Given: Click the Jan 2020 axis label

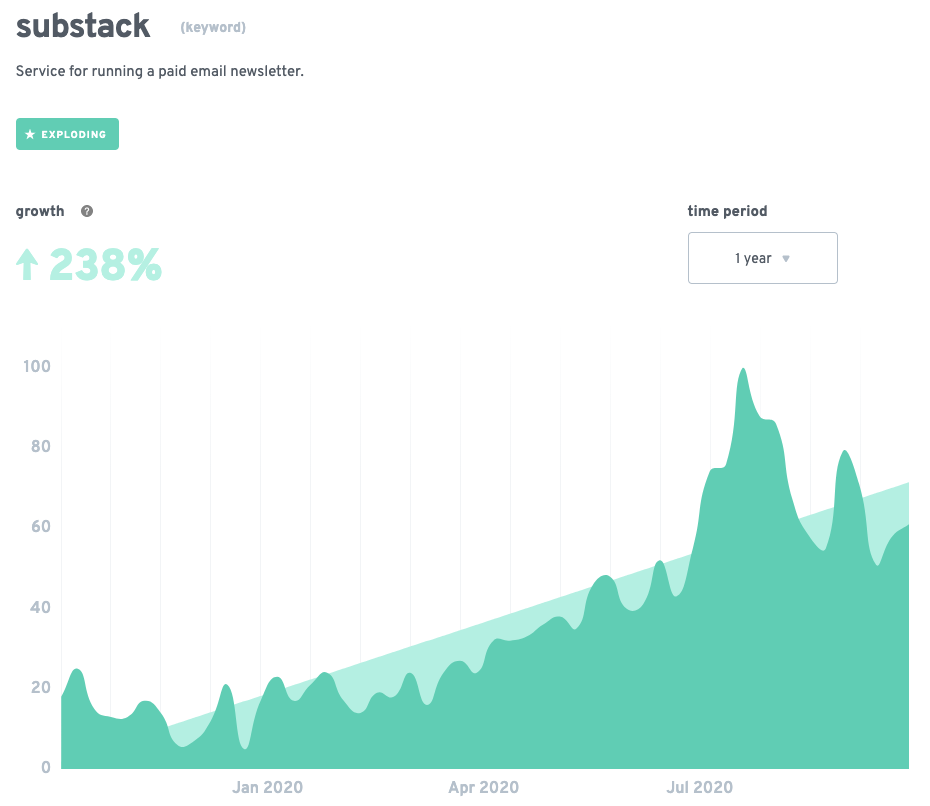Looking at the screenshot, I should click(267, 788).
